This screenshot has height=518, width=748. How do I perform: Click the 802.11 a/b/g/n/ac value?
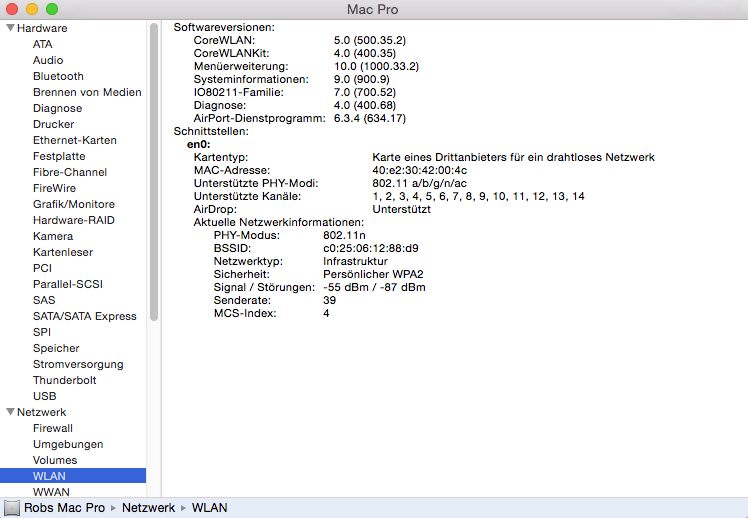click(x=419, y=183)
